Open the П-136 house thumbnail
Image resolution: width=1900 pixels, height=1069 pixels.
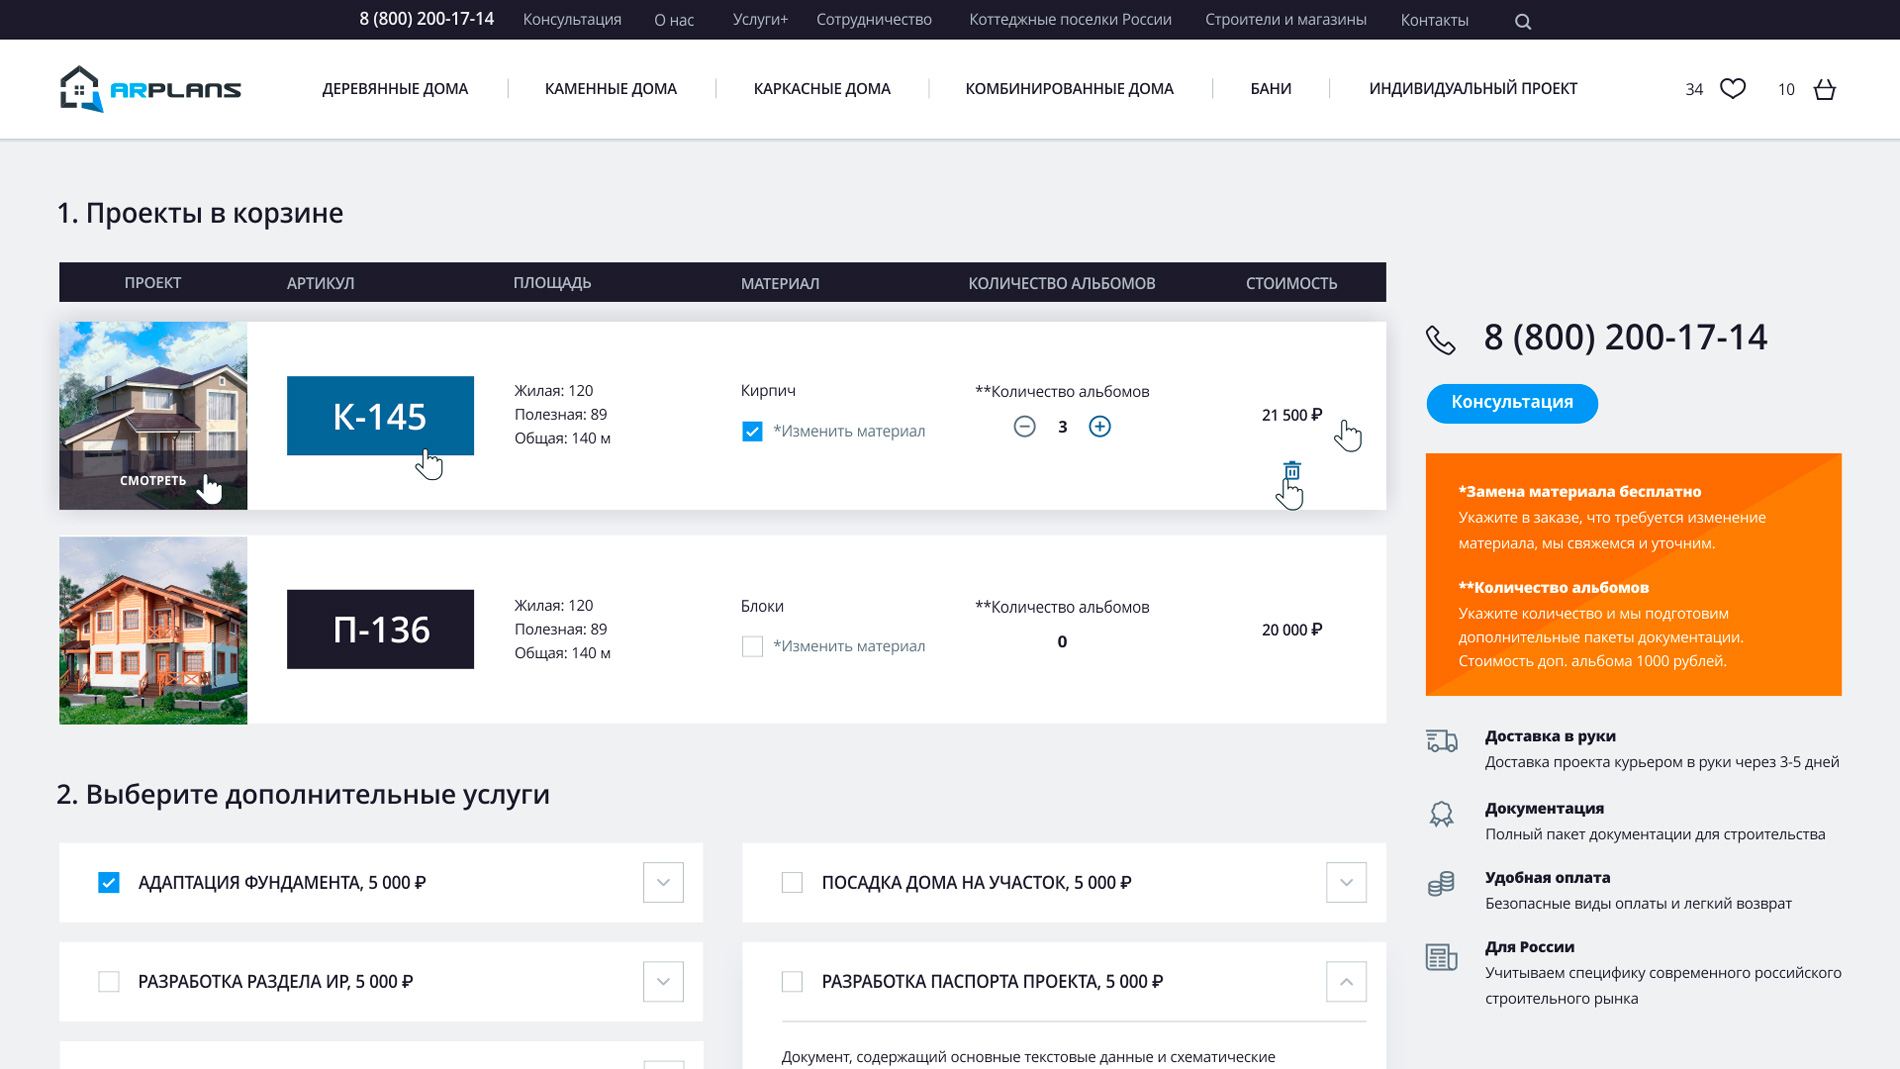pos(153,630)
